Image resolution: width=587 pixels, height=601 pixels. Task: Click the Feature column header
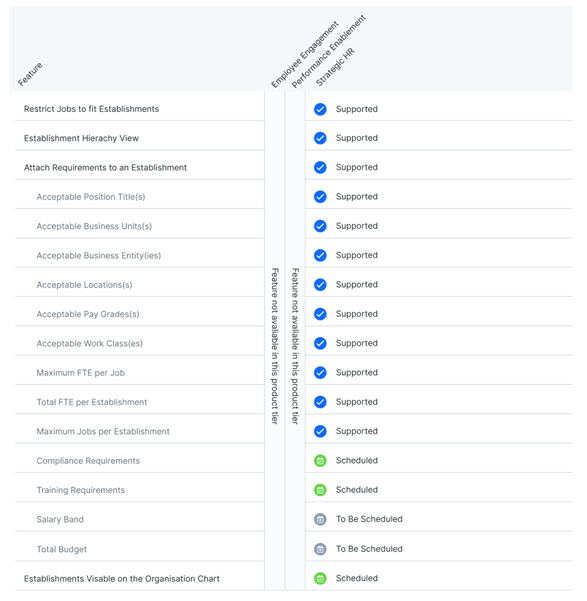(30, 74)
